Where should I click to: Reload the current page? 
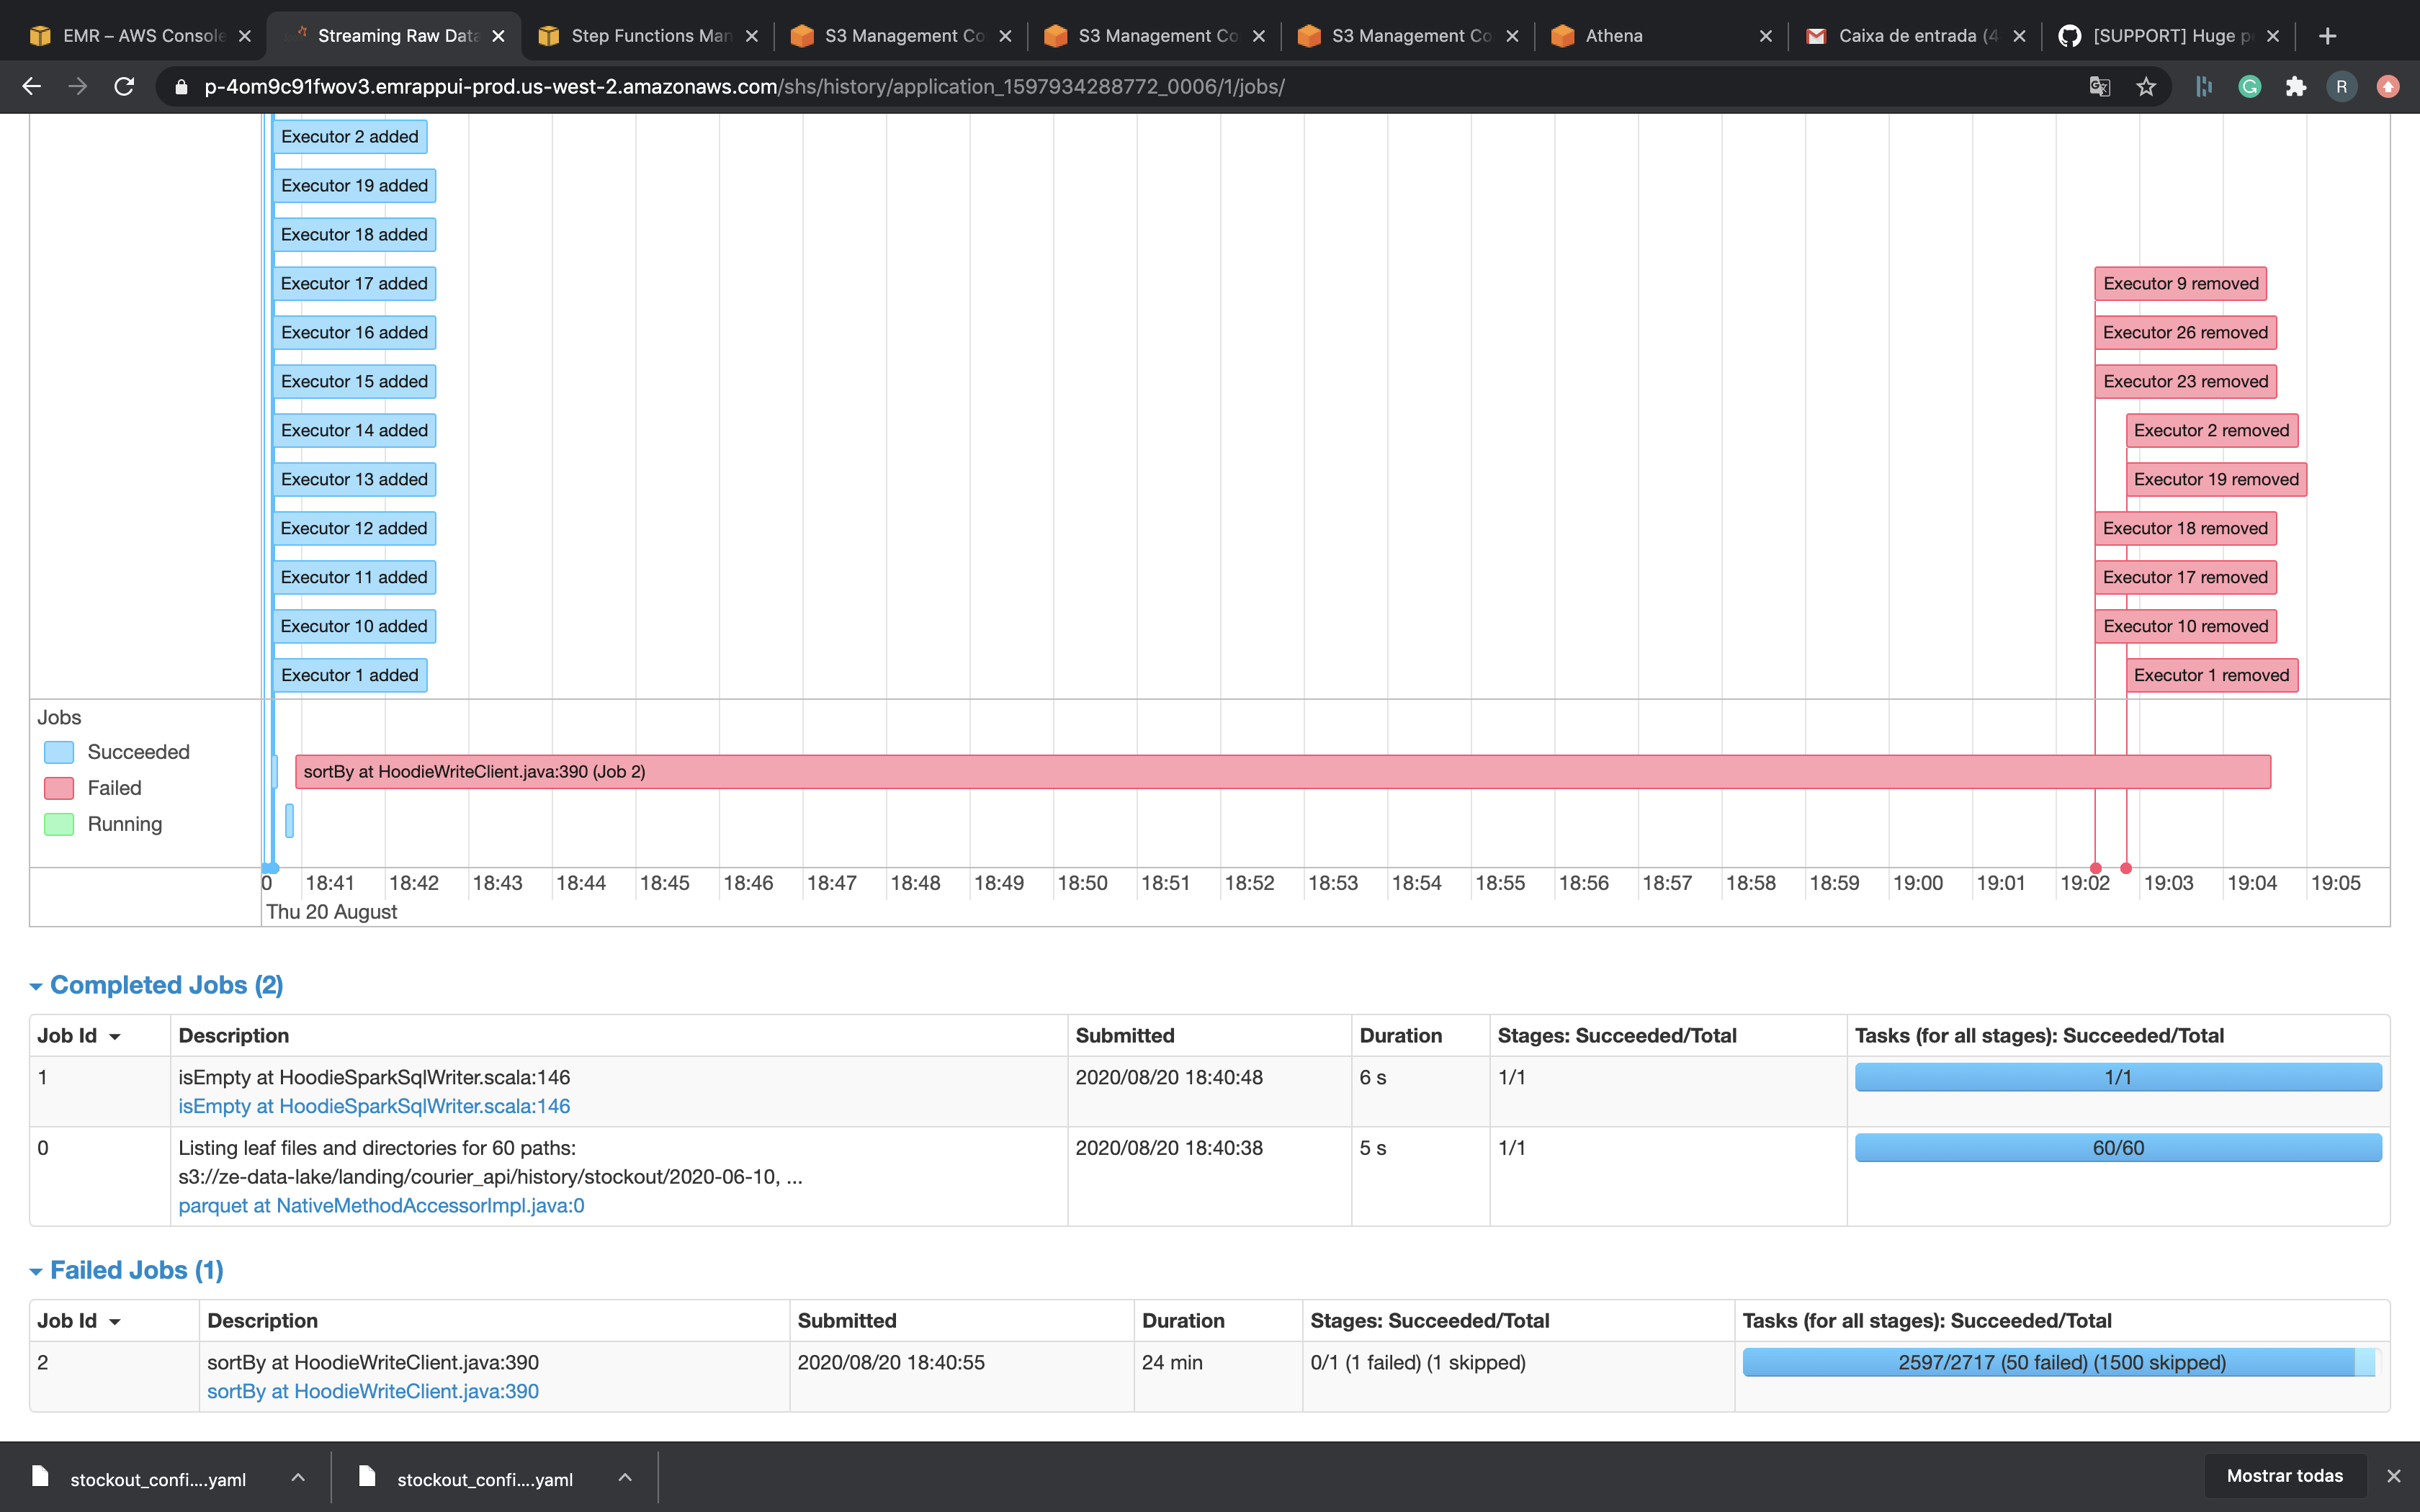click(124, 87)
